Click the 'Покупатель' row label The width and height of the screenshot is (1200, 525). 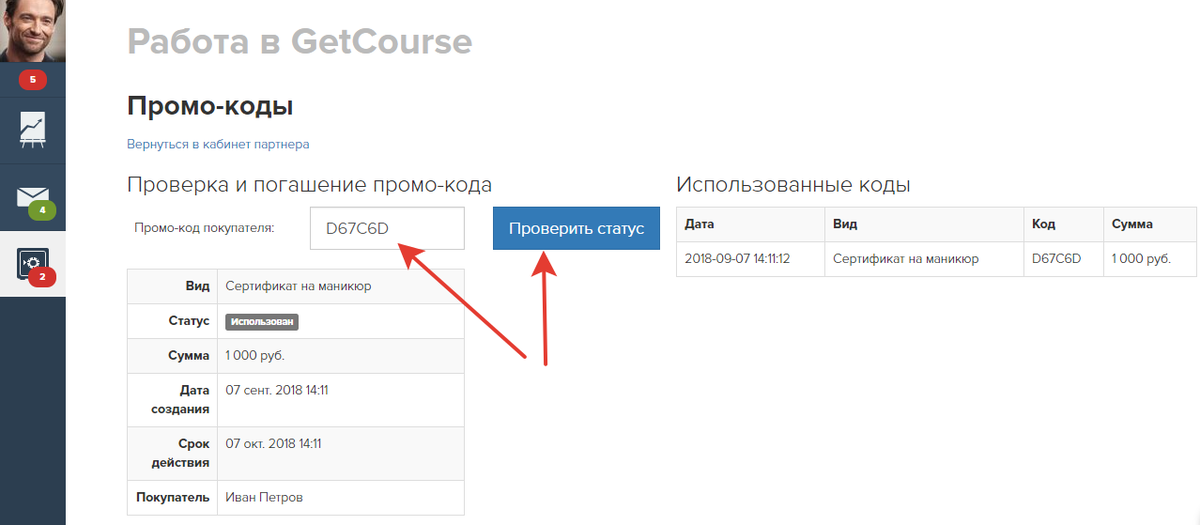coord(173,497)
